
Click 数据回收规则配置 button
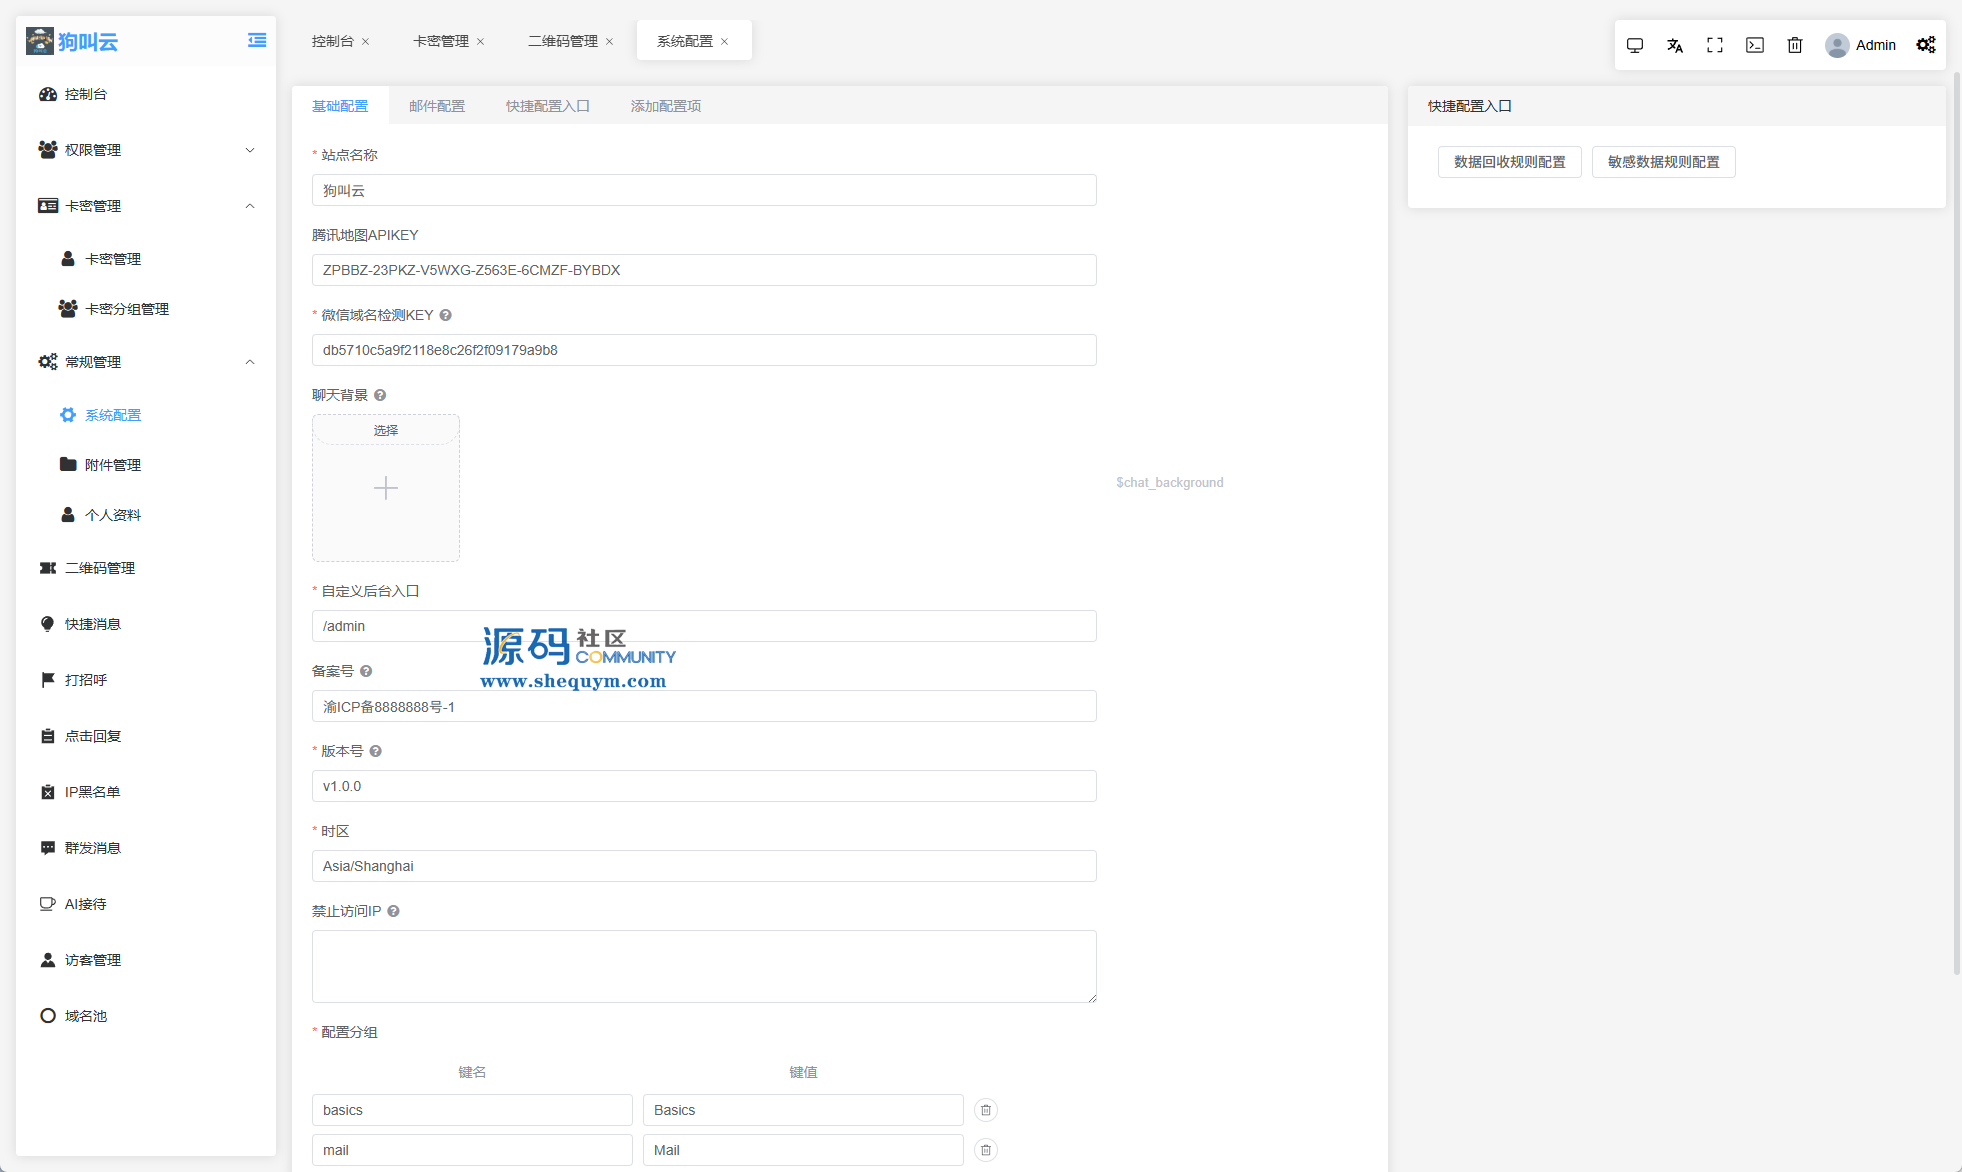pos(1509,162)
